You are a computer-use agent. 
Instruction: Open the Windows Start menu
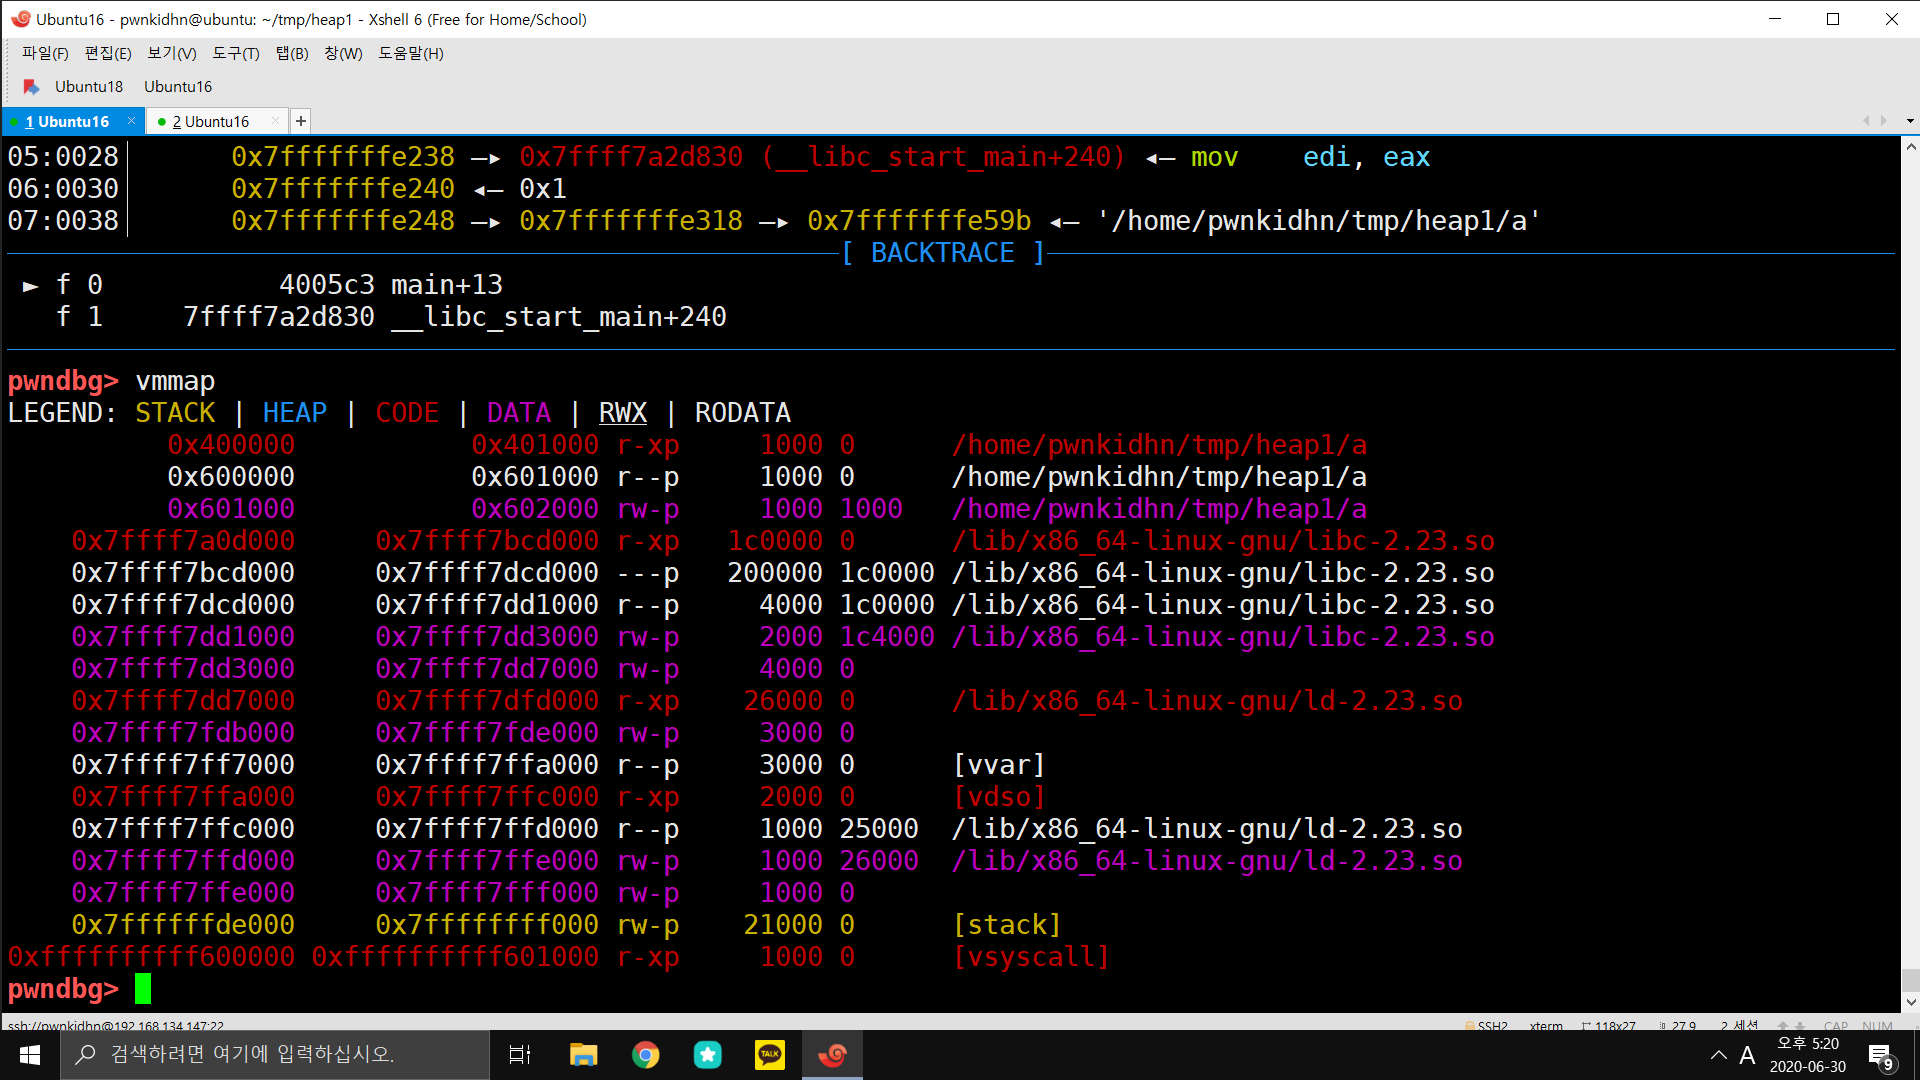tap(30, 1055)
